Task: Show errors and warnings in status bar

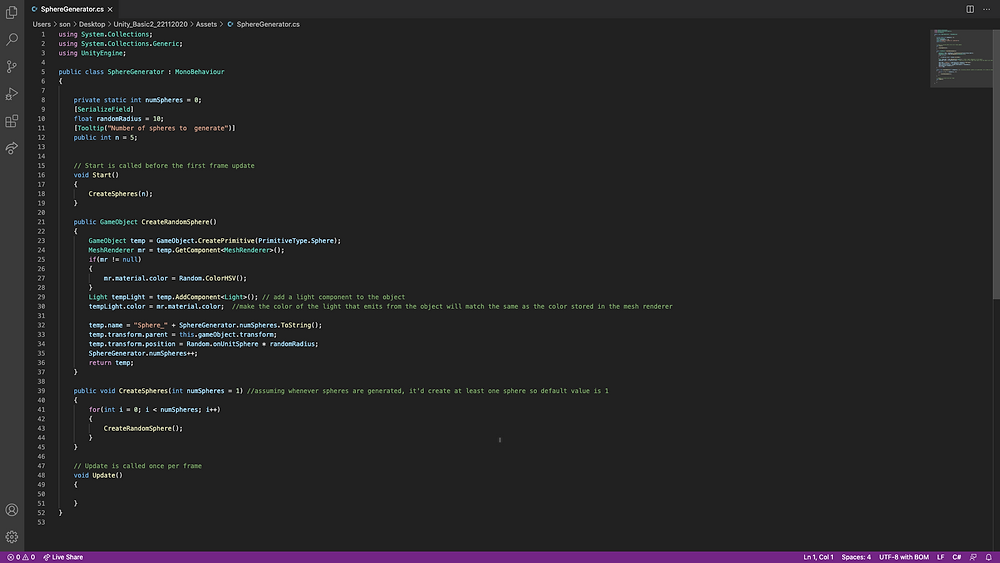Action: pyautogui.click(x=20, y=557)
